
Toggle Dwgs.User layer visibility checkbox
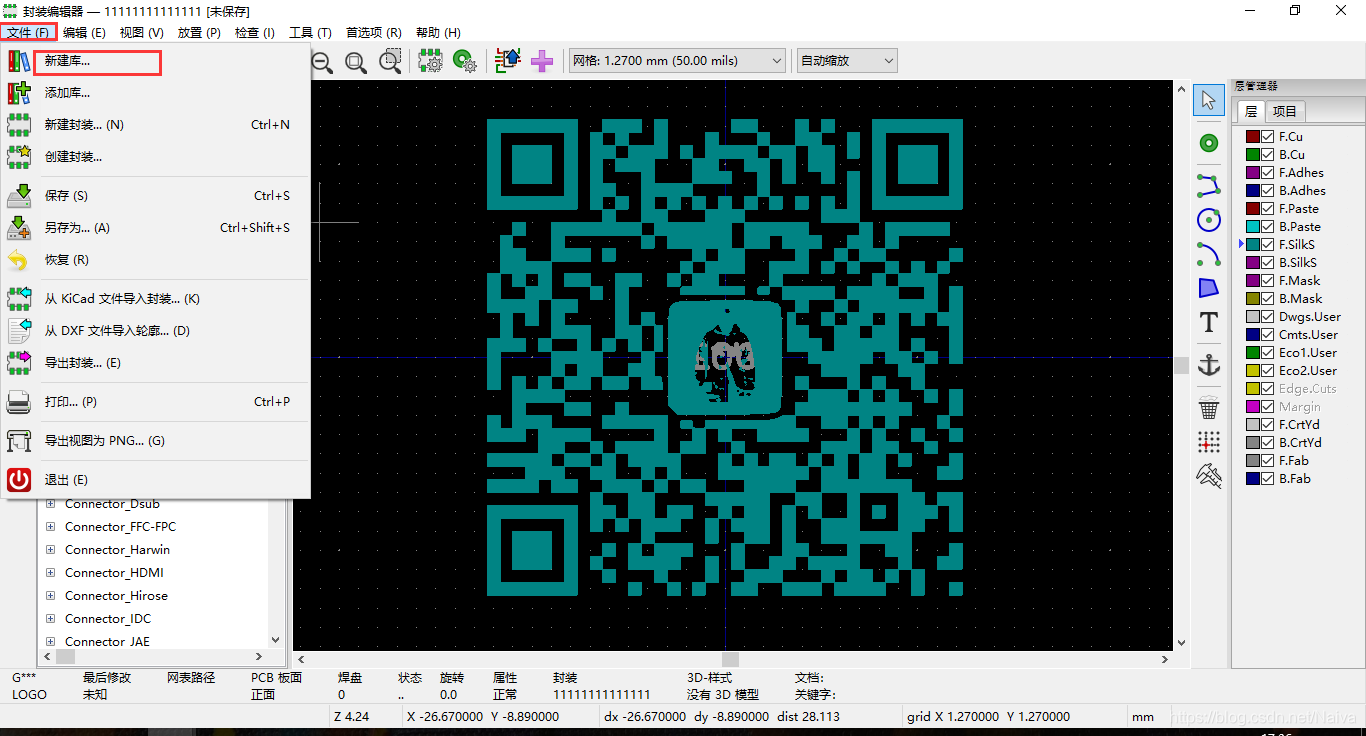1268,317
